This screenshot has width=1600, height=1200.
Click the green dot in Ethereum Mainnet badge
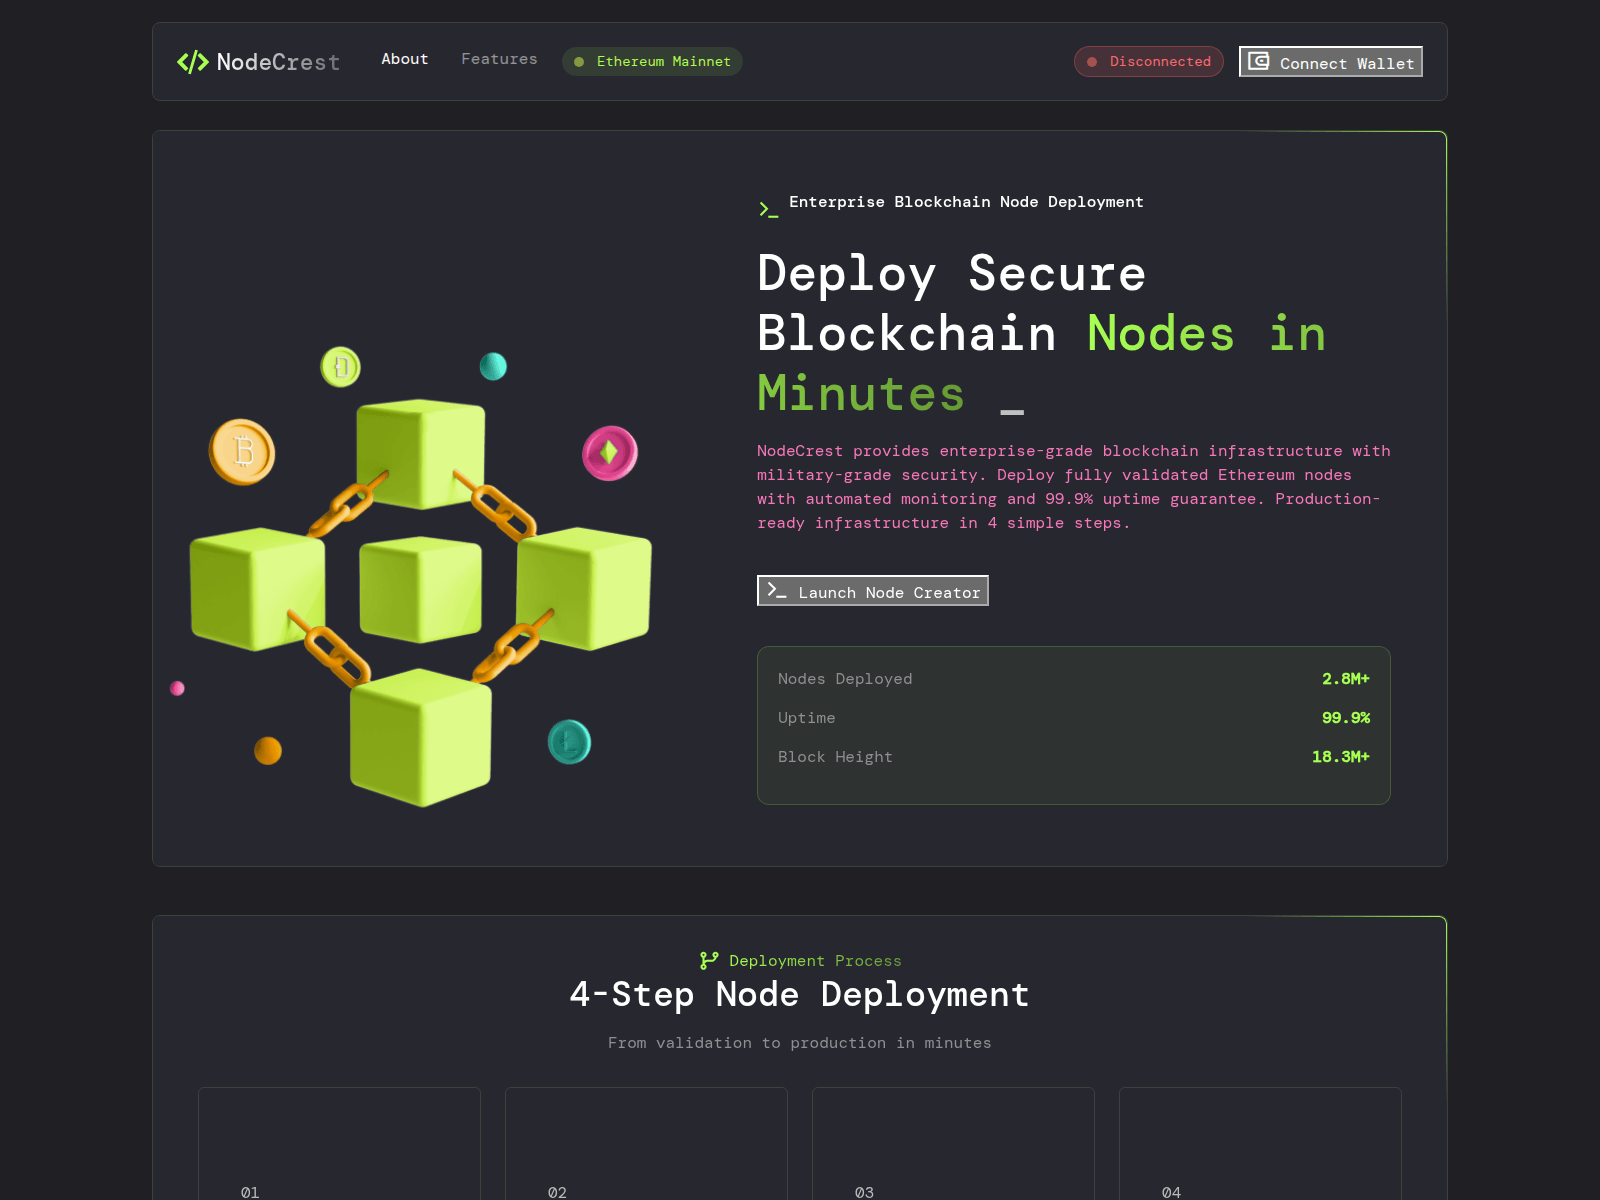[x=579, y=62]
